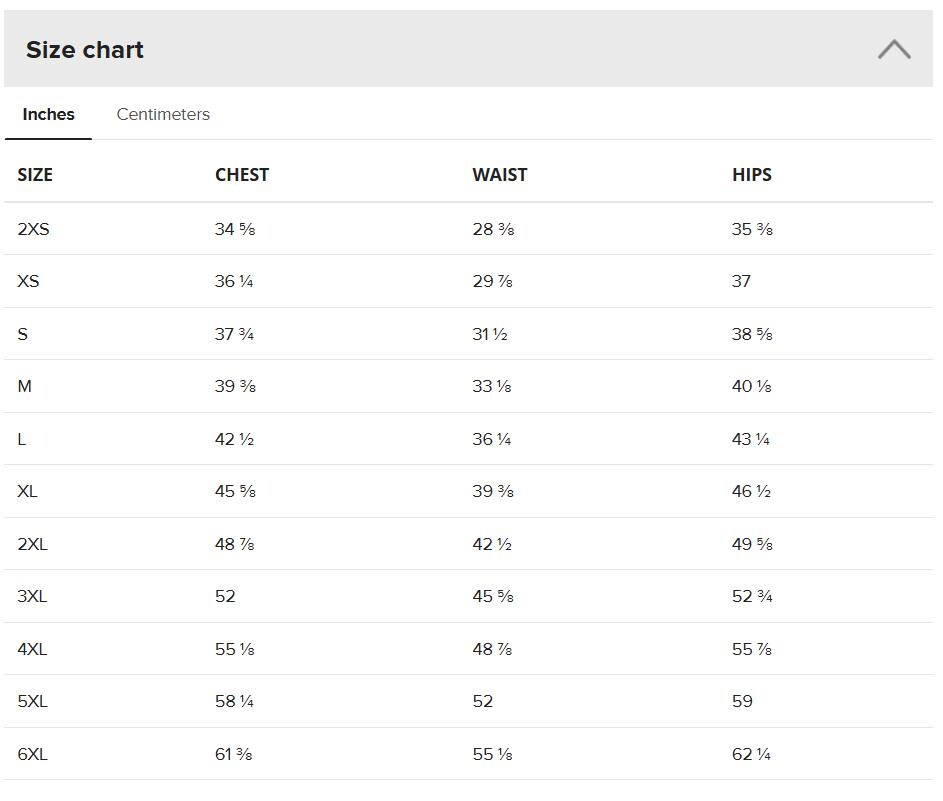
Task: Select the M size row label
Action: coord(25,386)
